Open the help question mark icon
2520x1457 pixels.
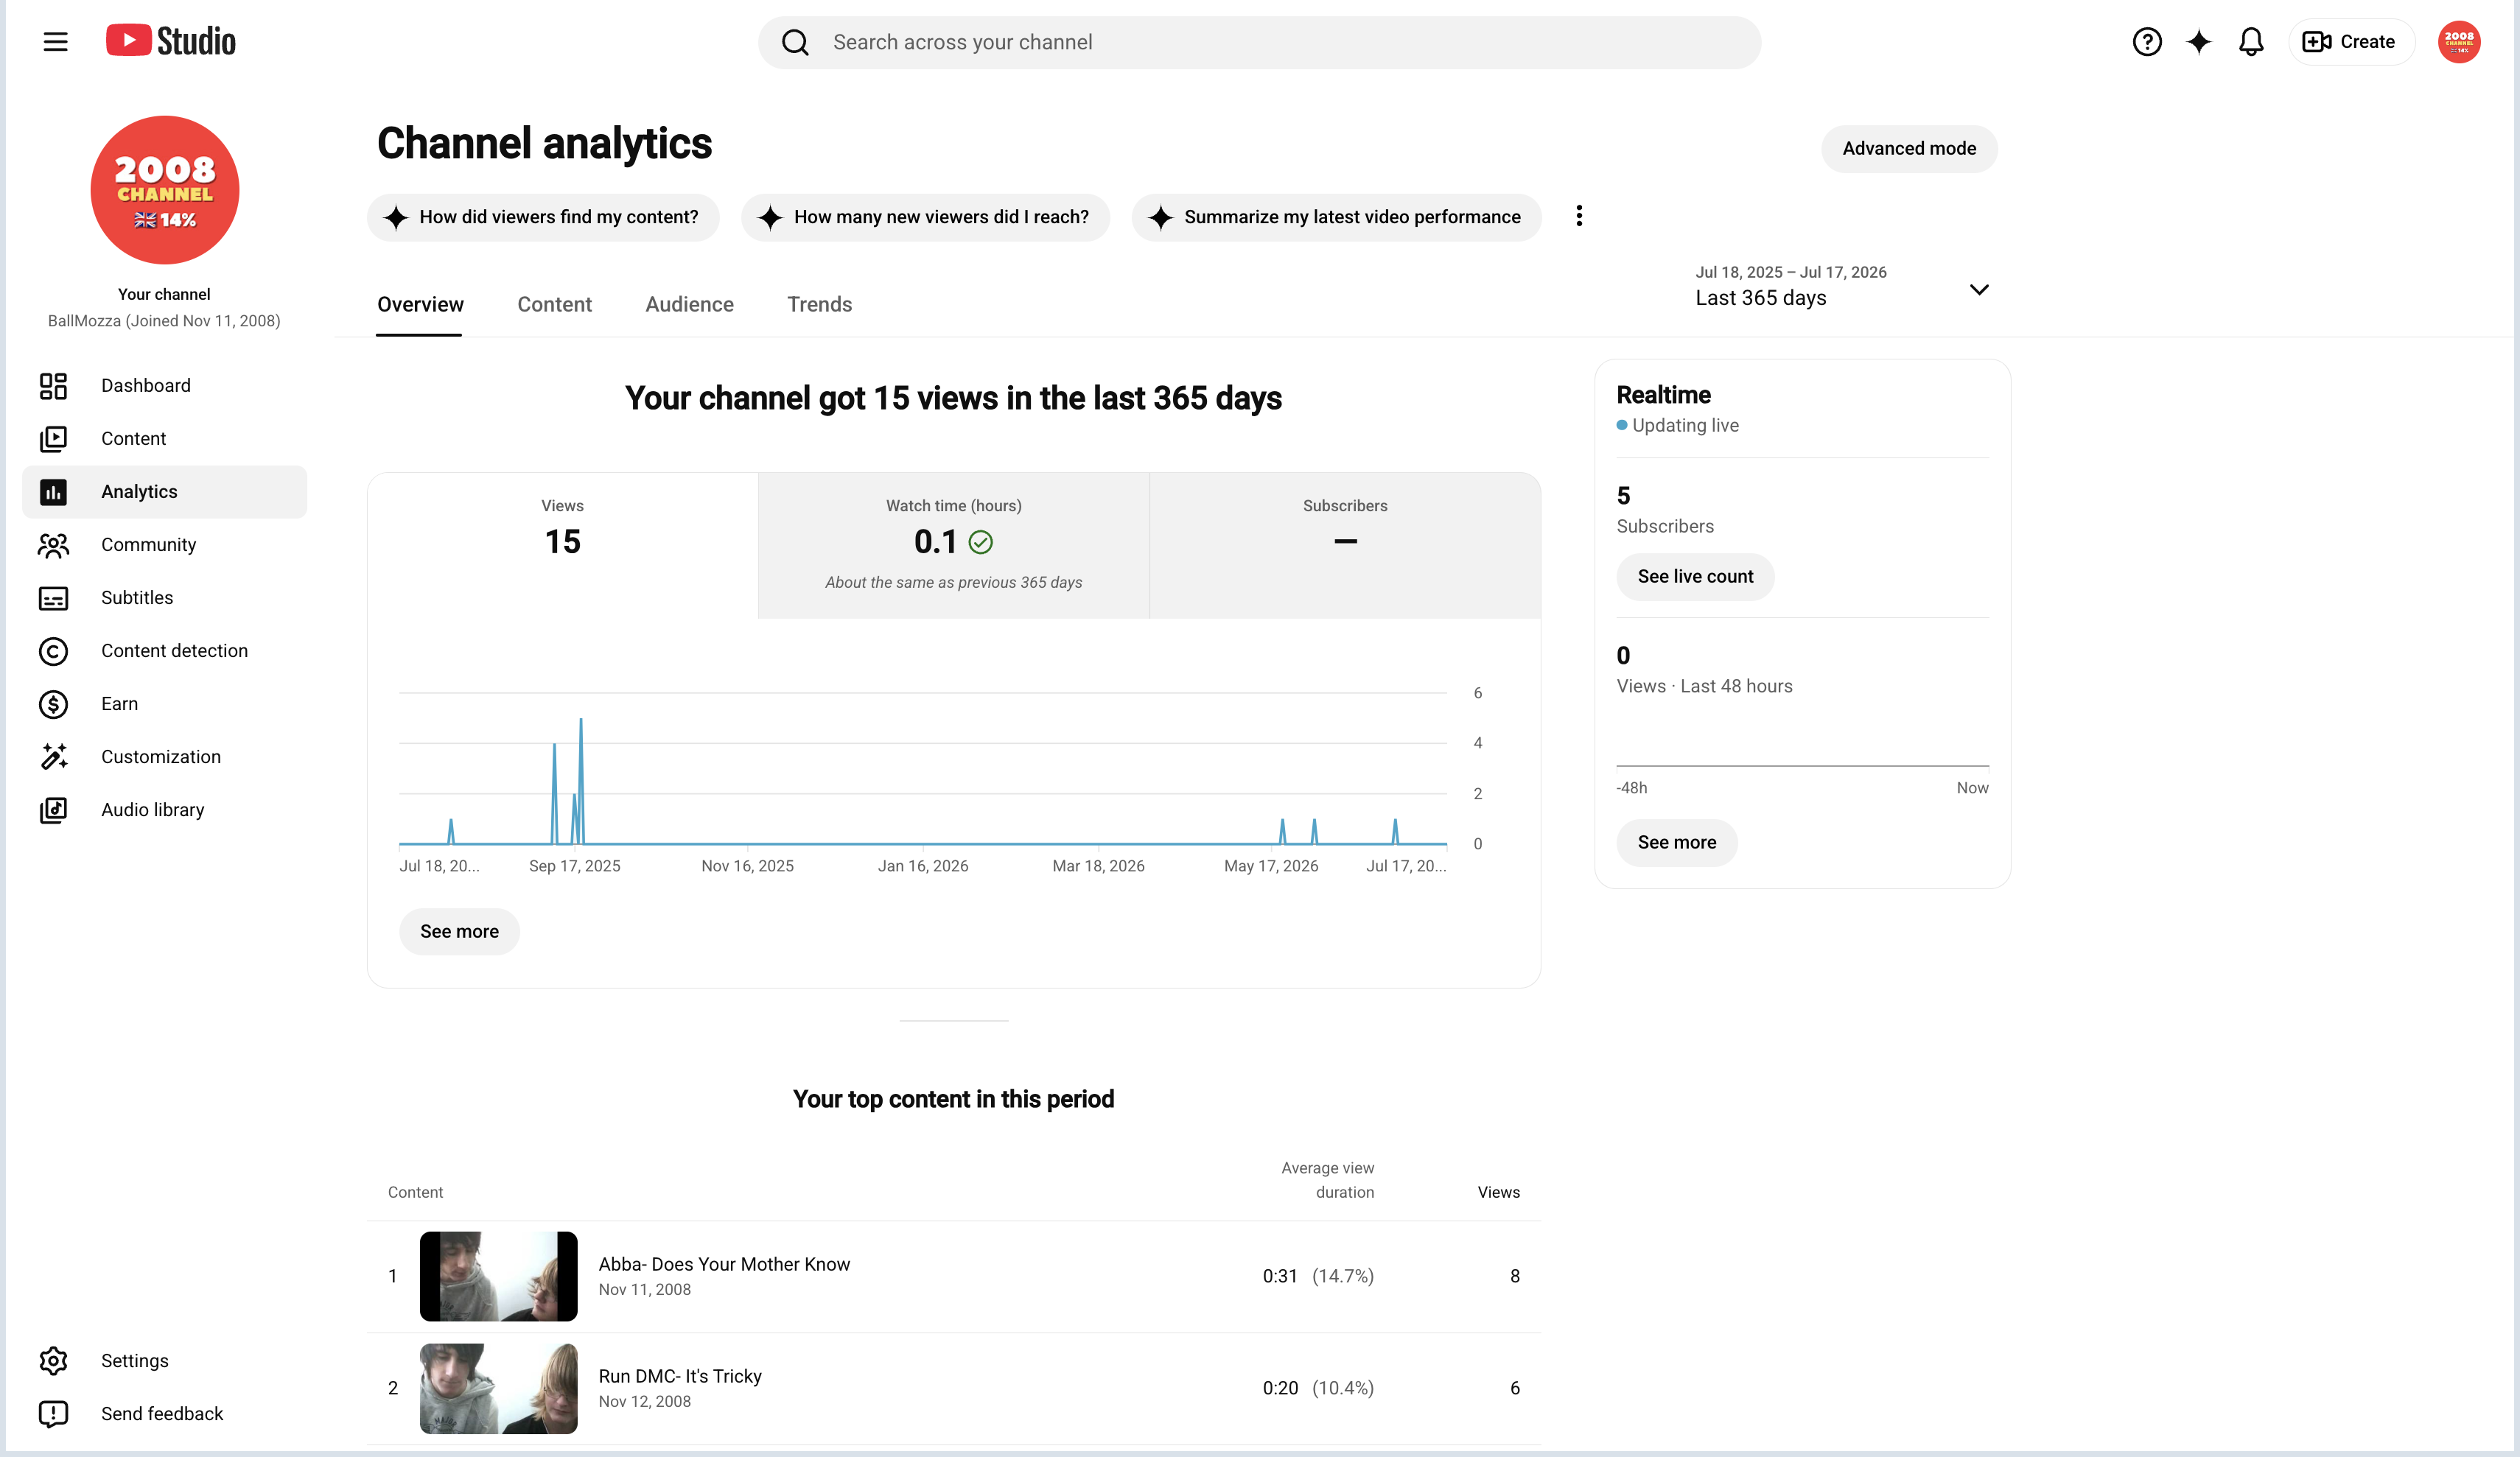click(2146, 42)
